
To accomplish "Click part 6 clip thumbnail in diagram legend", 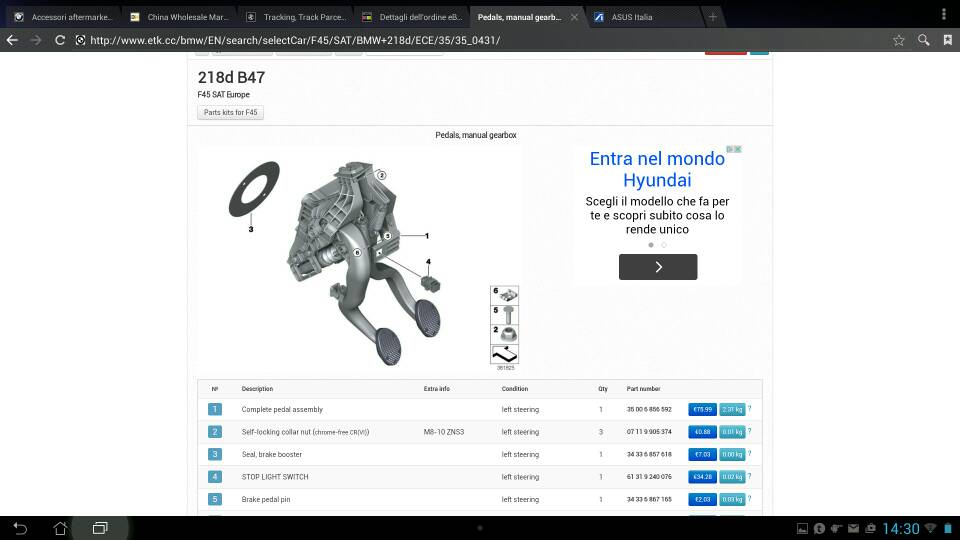I will point(504,295).
